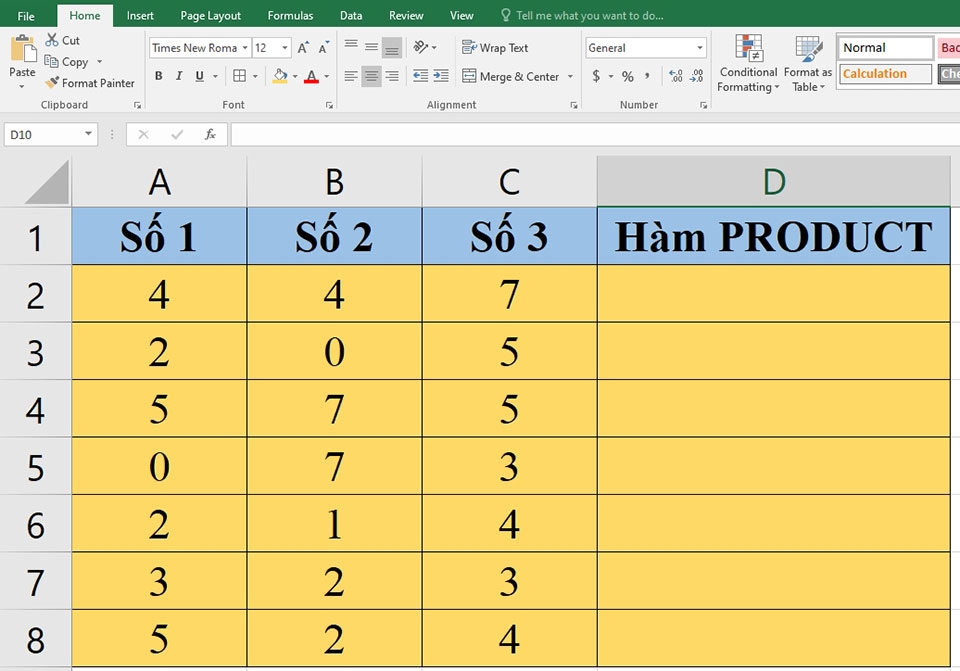Open Format as Table gallery
Screen dimensions: 960x671
pos(808,64)
